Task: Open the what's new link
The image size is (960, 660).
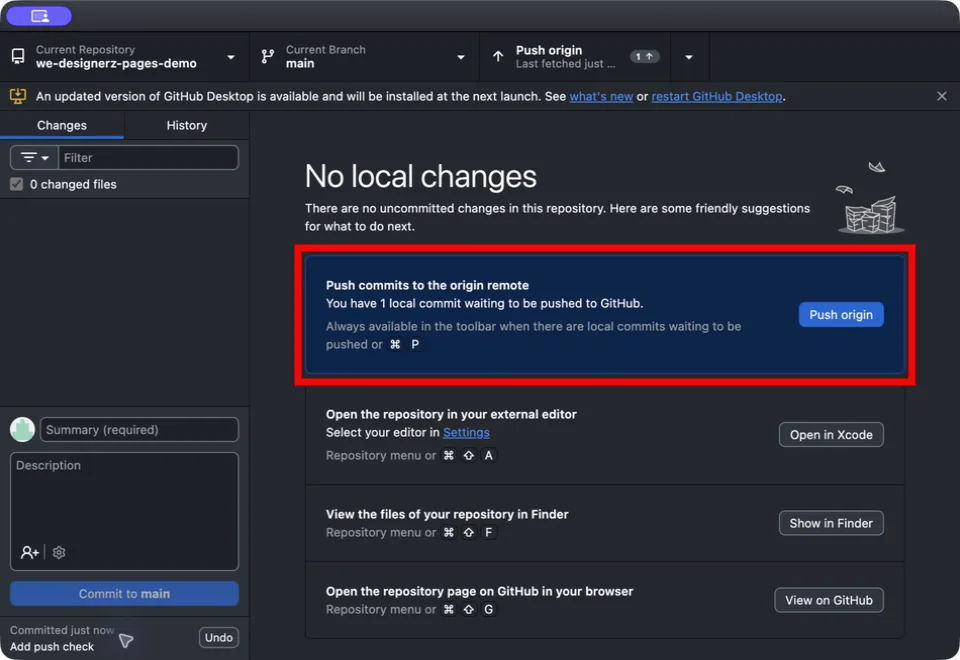Action: pos(601,96)
